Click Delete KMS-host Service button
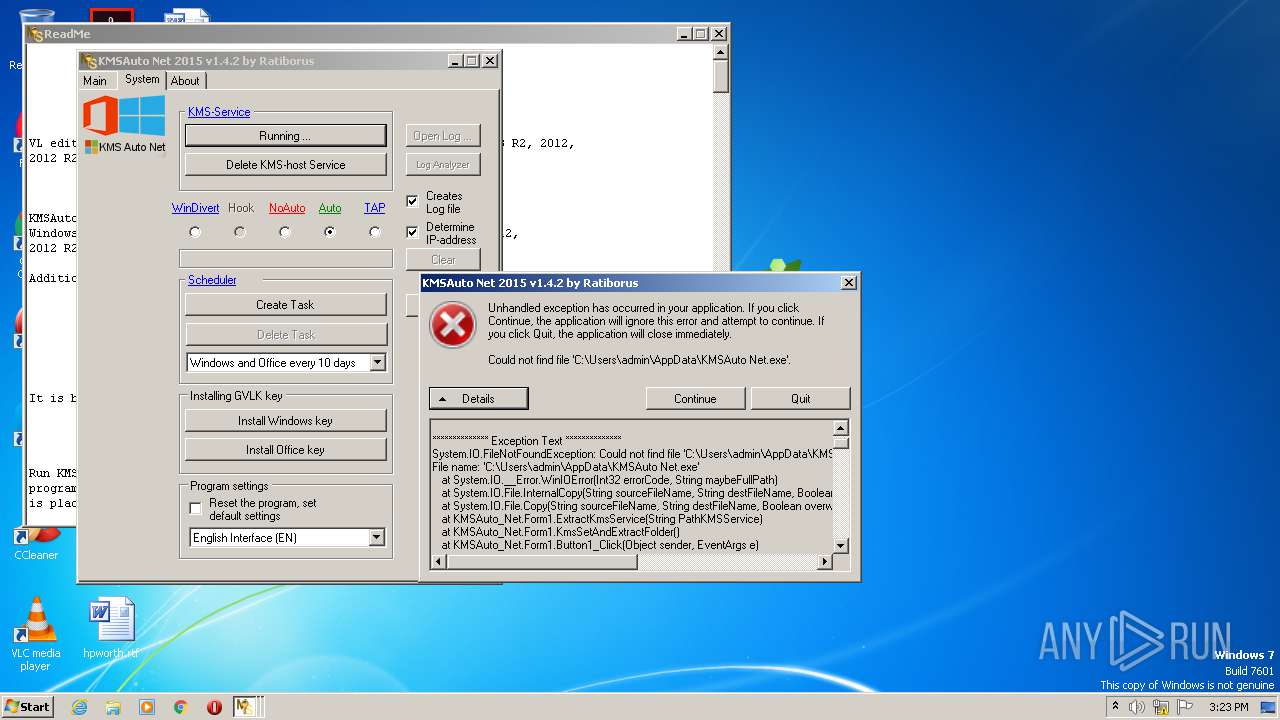1280x720 pixels. coord(285,165)
